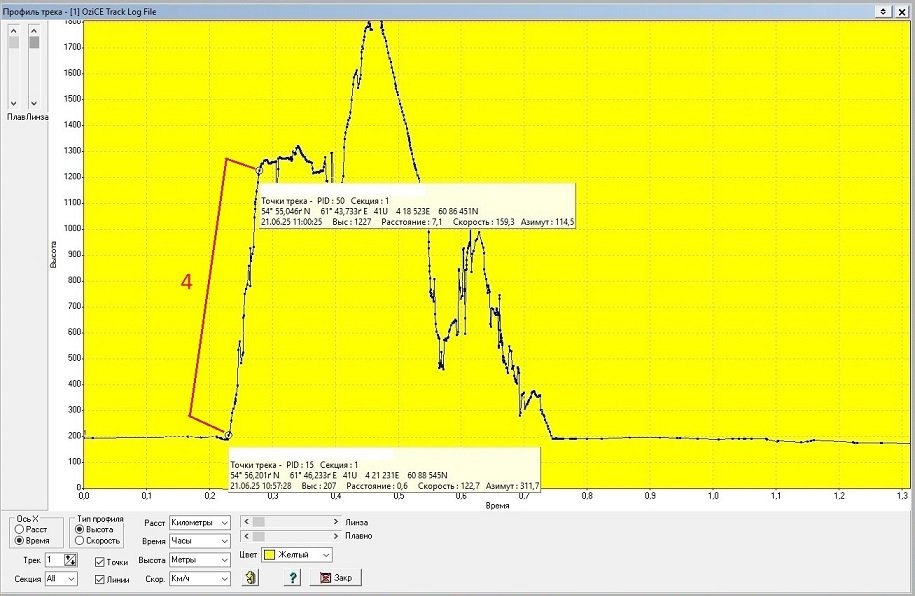Click the Трек number input field
915x596 pixels.
53,560
